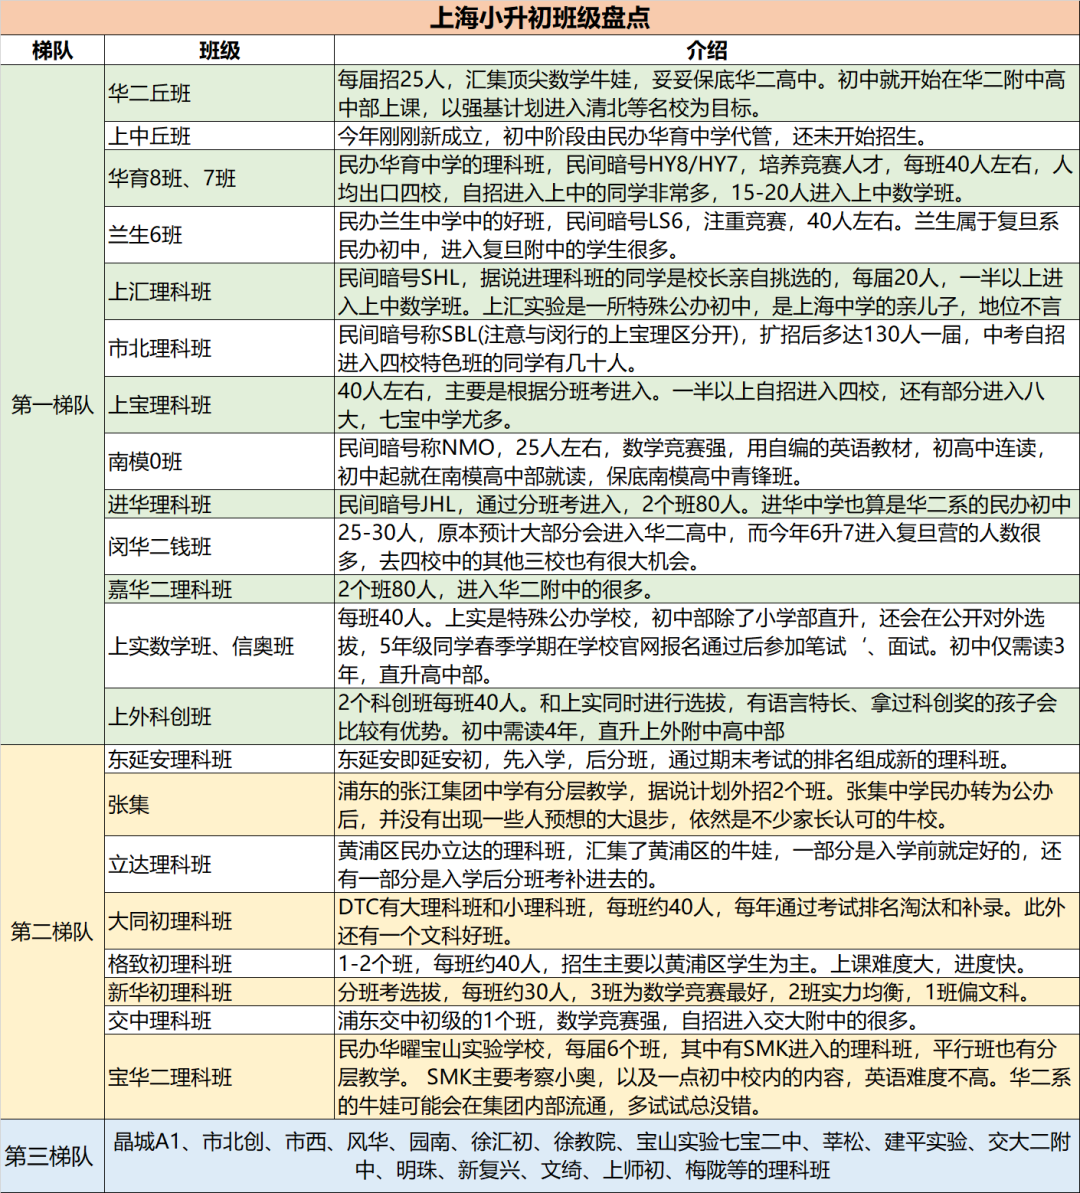Click the description starting 2个科创班每班40人
This screenshot has width=1080, height=1193.
(706, 716)
